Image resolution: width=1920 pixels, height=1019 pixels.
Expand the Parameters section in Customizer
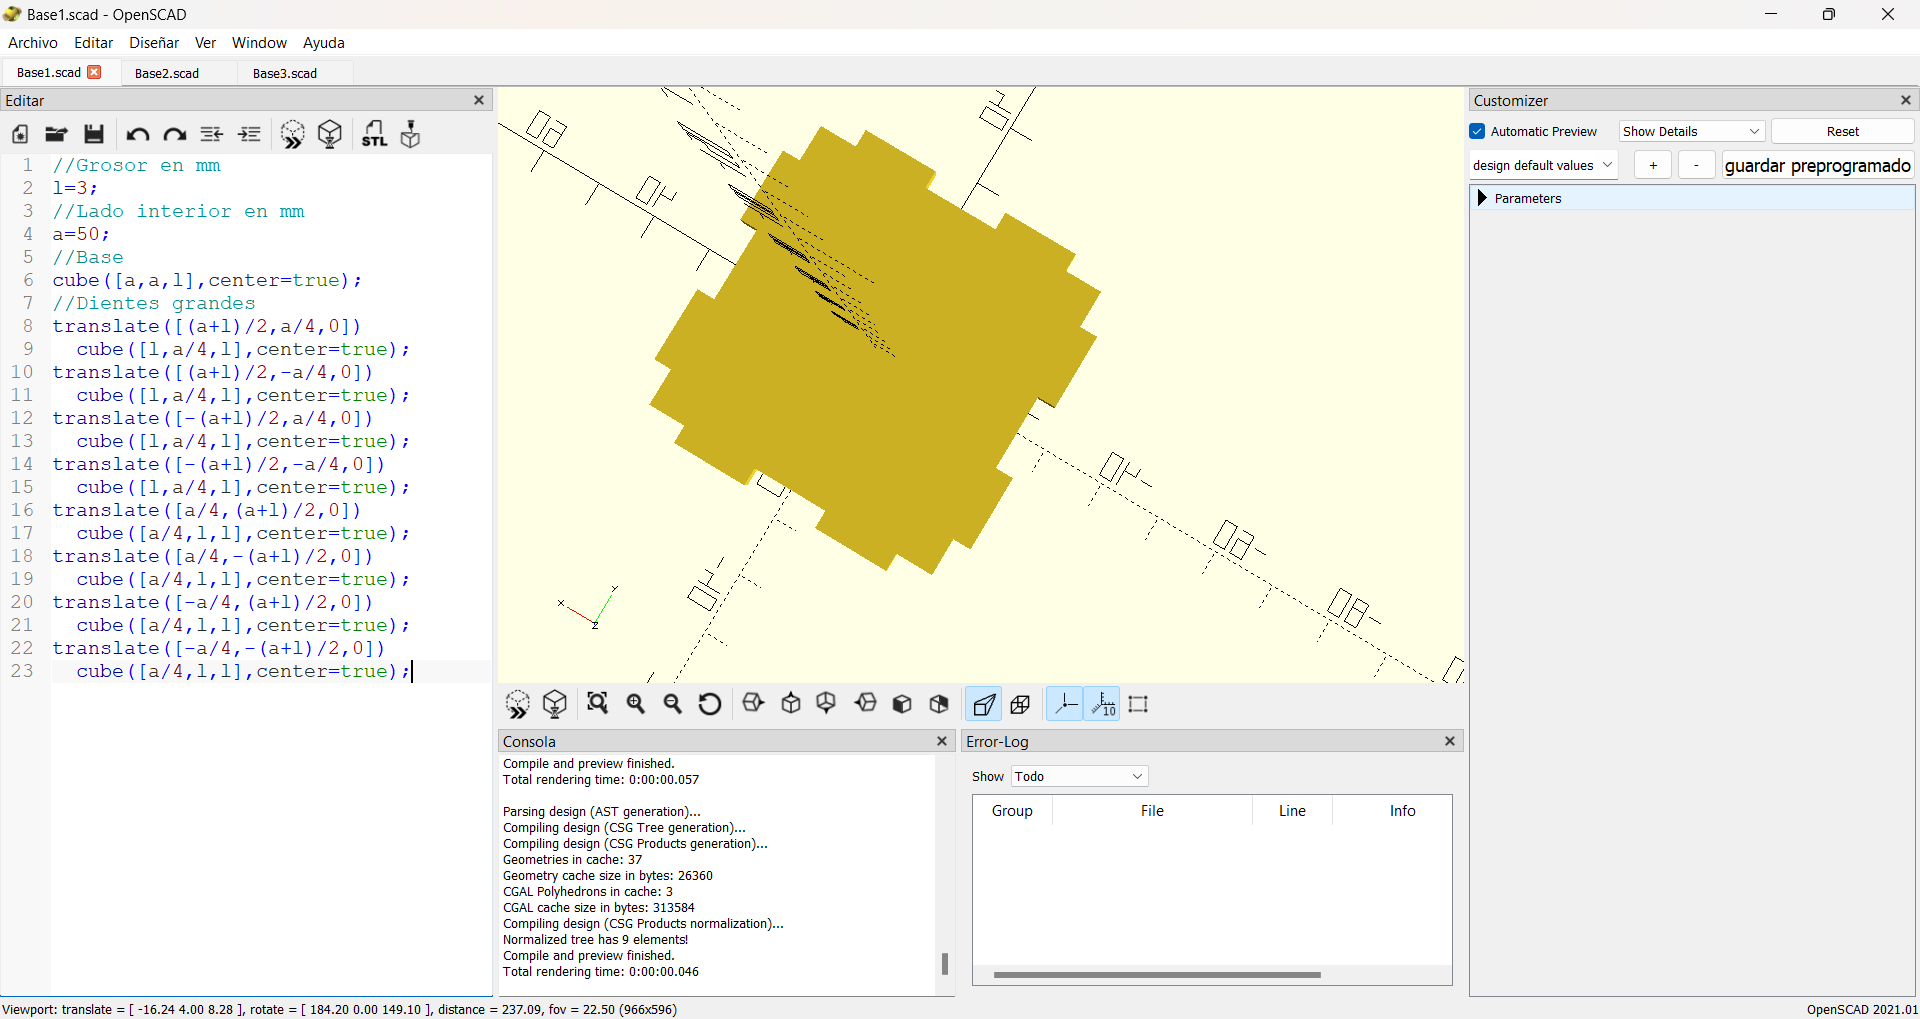pos(1482,198)
